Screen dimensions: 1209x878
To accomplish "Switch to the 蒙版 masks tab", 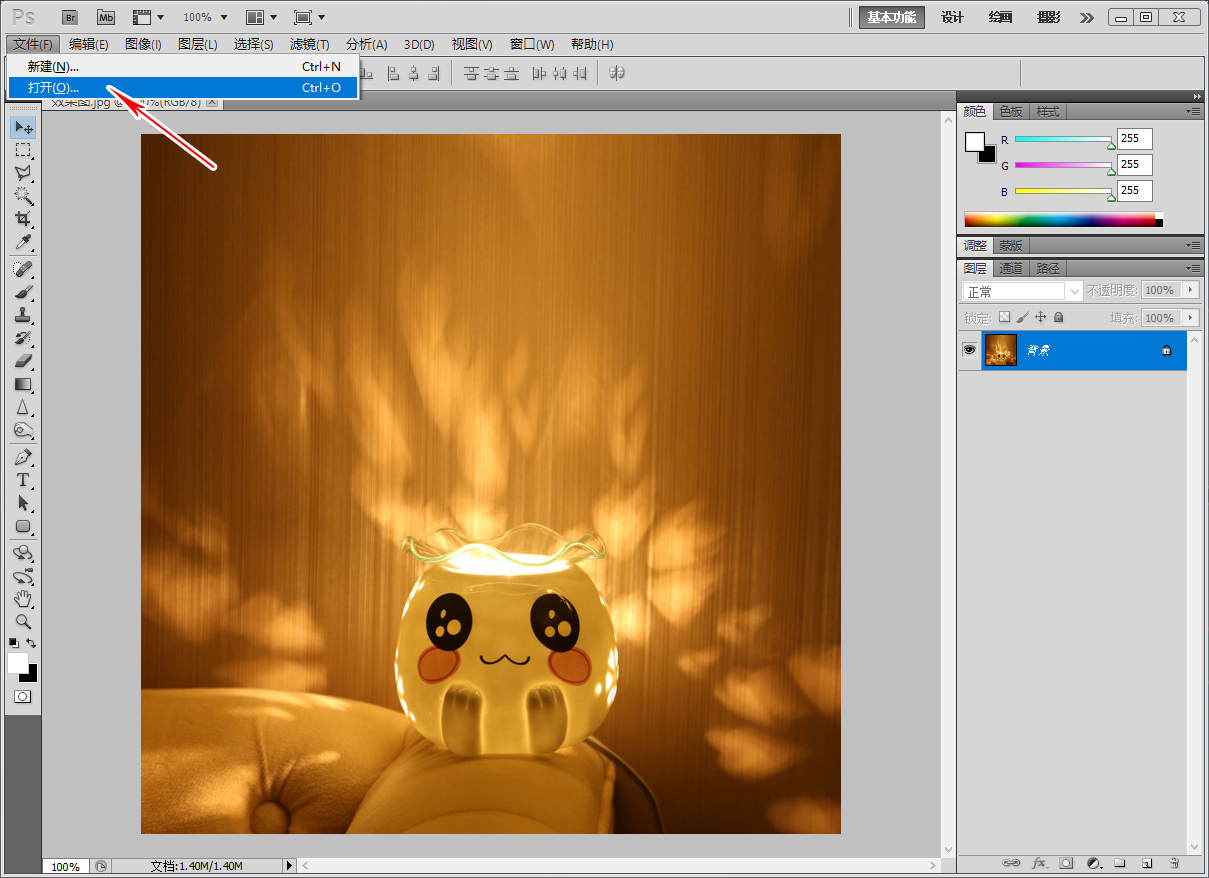I will 1011,245.
